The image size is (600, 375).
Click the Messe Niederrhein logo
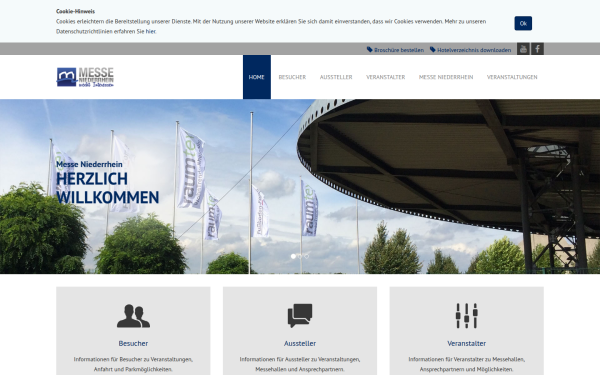click(x=85, y=77)
